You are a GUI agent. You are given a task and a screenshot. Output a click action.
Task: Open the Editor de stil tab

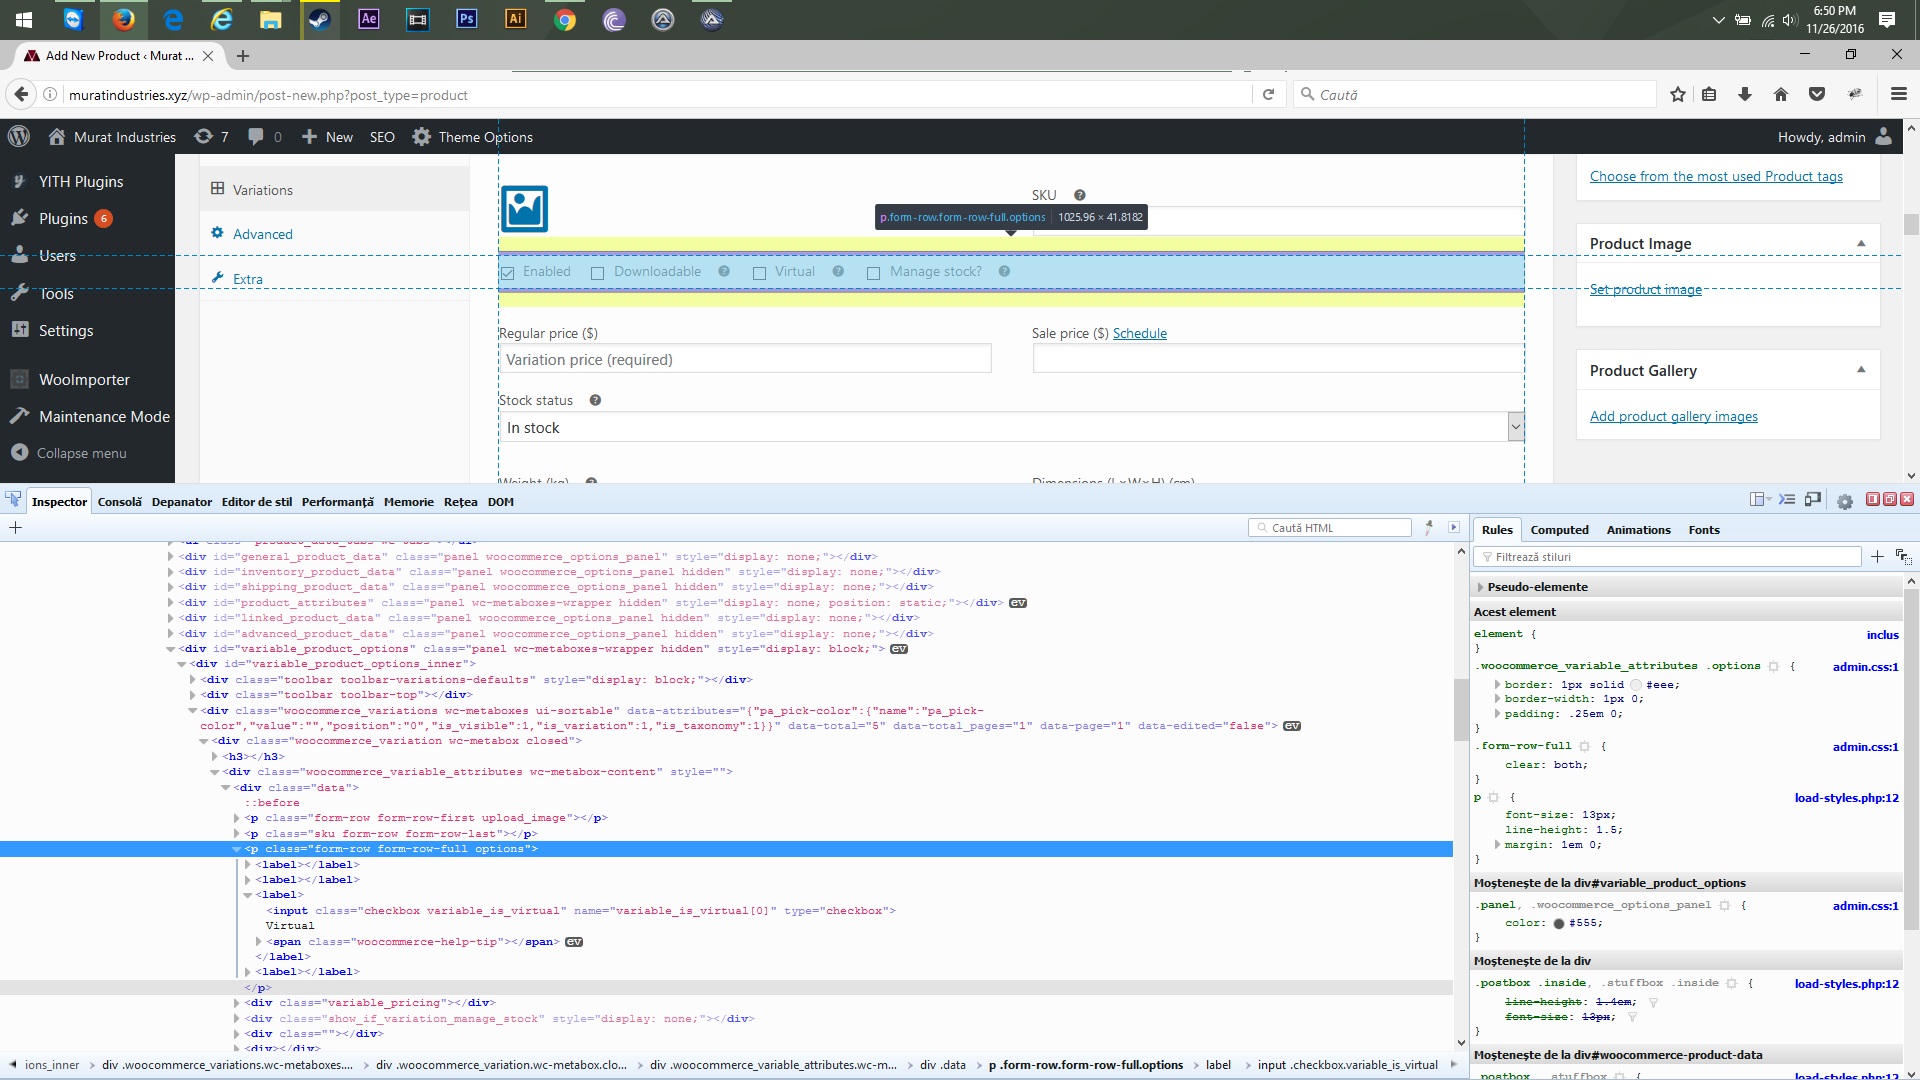(x=257, y=502)
